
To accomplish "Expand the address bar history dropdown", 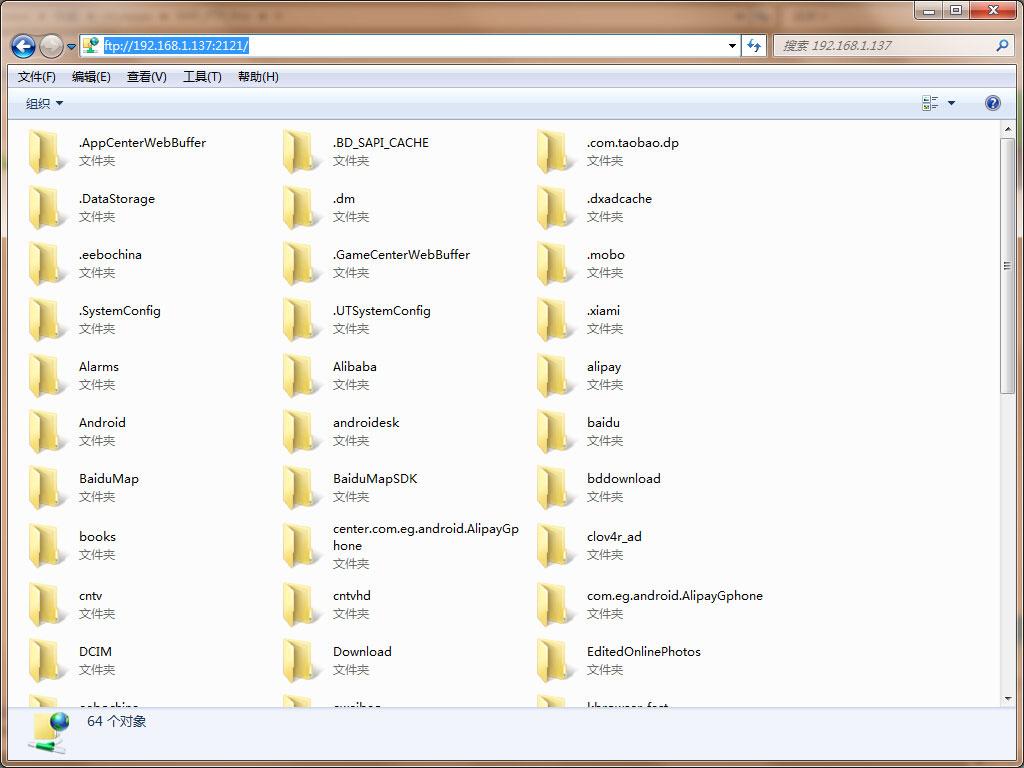I will (733, 46).
